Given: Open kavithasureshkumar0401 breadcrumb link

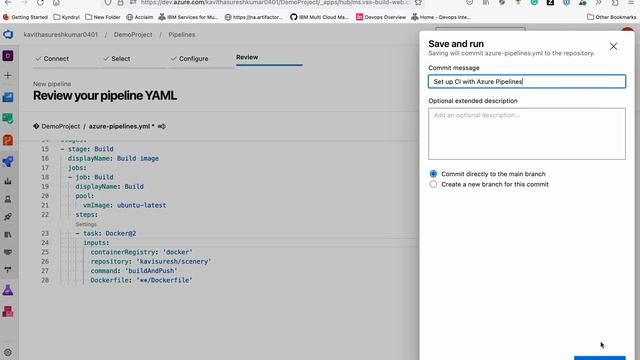Looking at the screenshot, I should click(x=60, y=35).
